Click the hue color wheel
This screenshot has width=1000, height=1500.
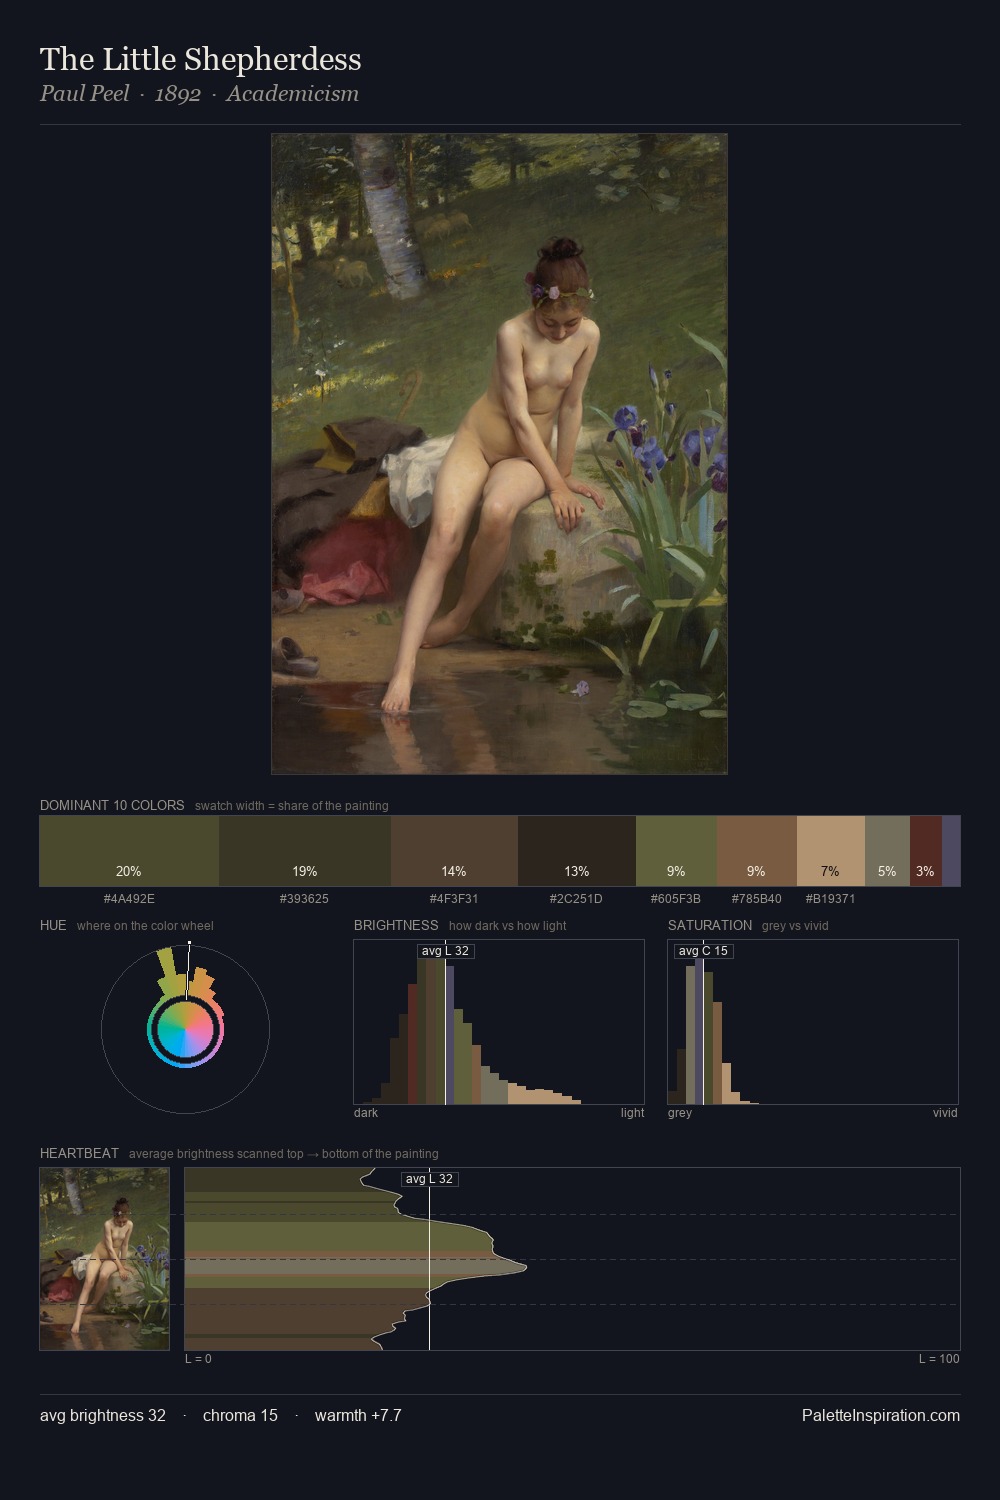point(185,1029)
